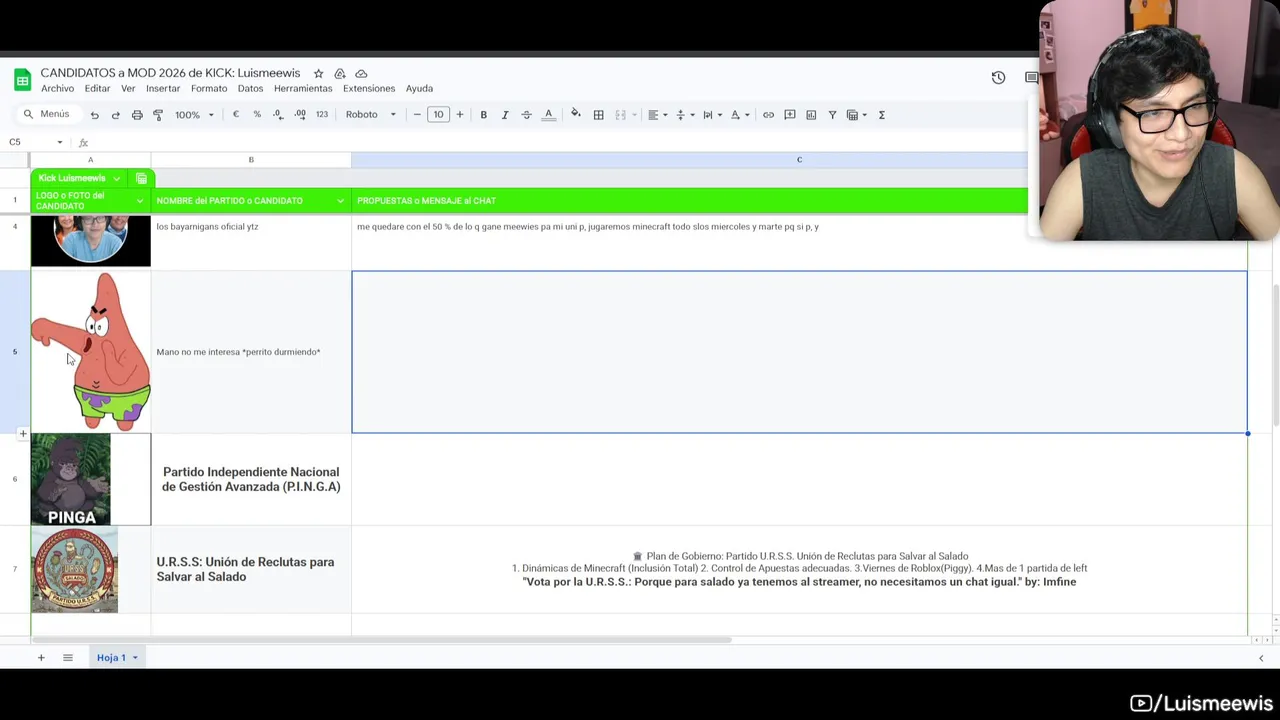The image size is (1280, 720).
Task: Select row 5 header
Action: click(x=15, y=352)
